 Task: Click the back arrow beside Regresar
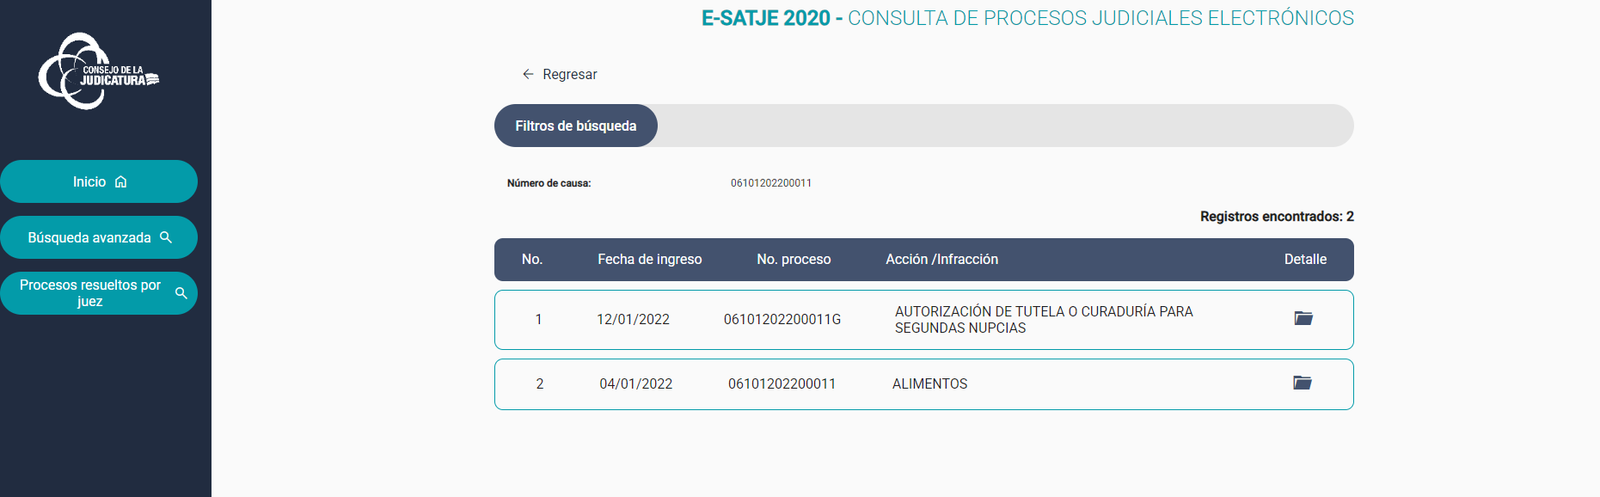click(x=528, y=74)
